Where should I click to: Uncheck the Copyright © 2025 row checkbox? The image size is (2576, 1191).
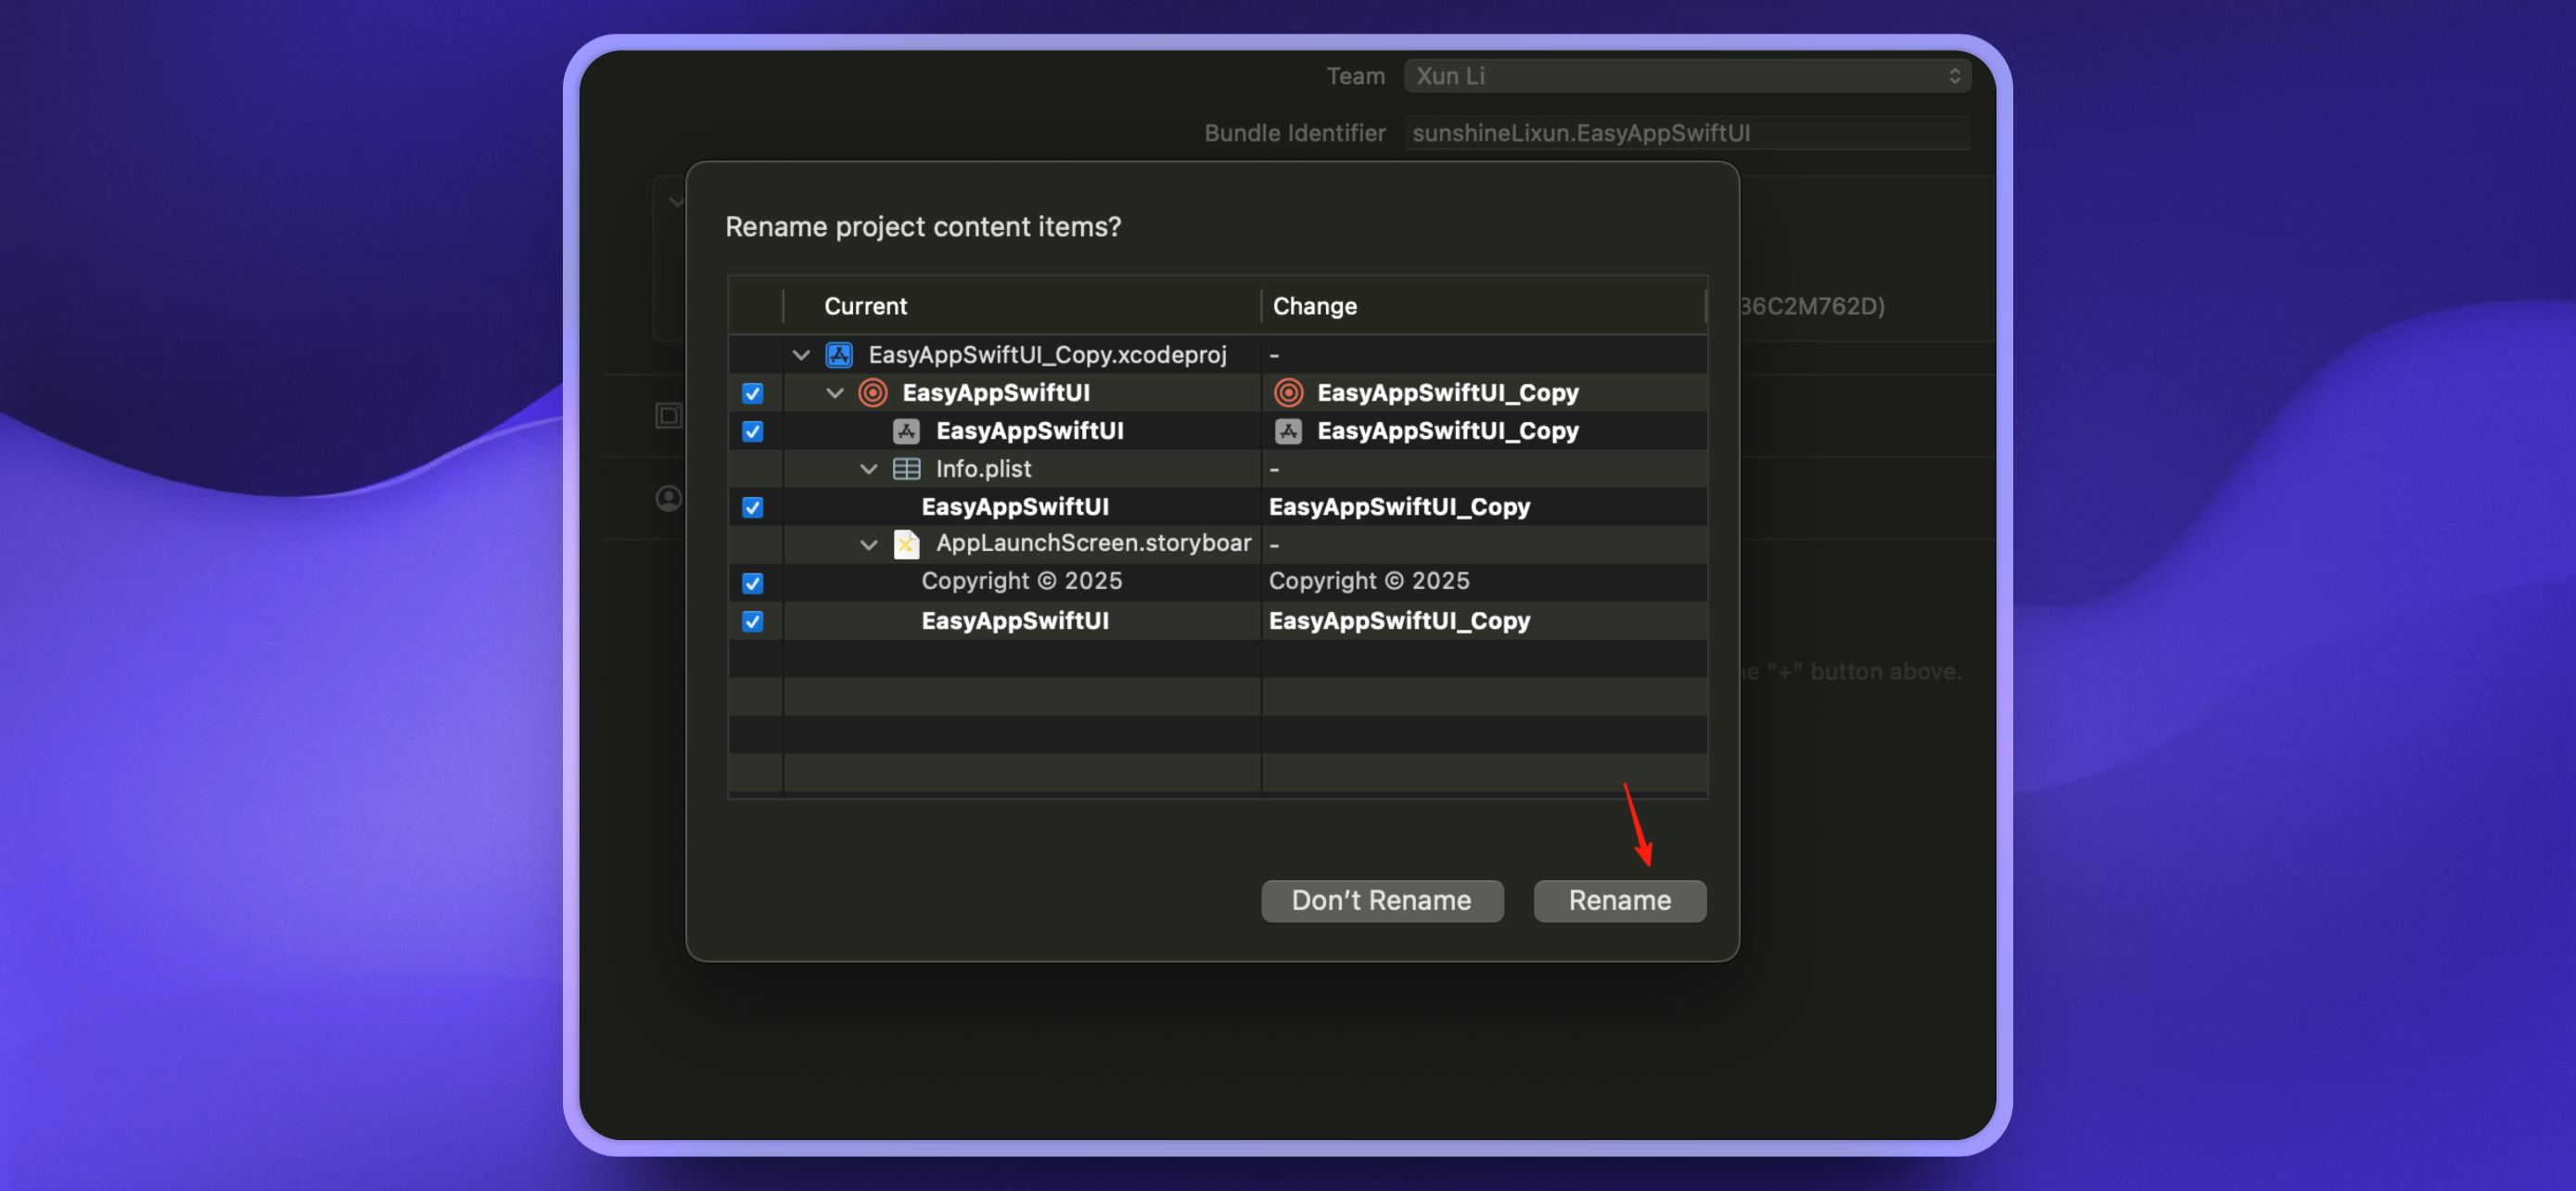(752, 583)
